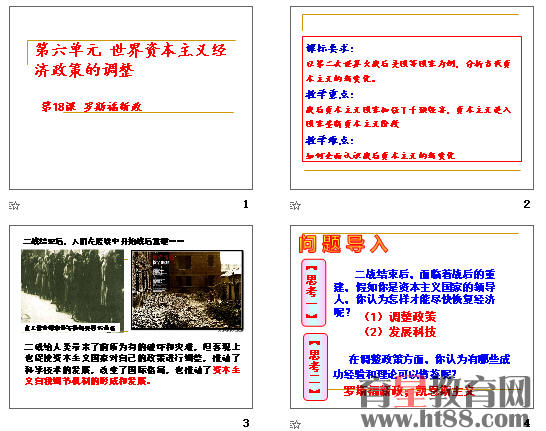The height and width of the screenshot is (431, 546).
Task: Click the 思考一 vertical label box
Action: pyautogui.click(x=313, y=293)
